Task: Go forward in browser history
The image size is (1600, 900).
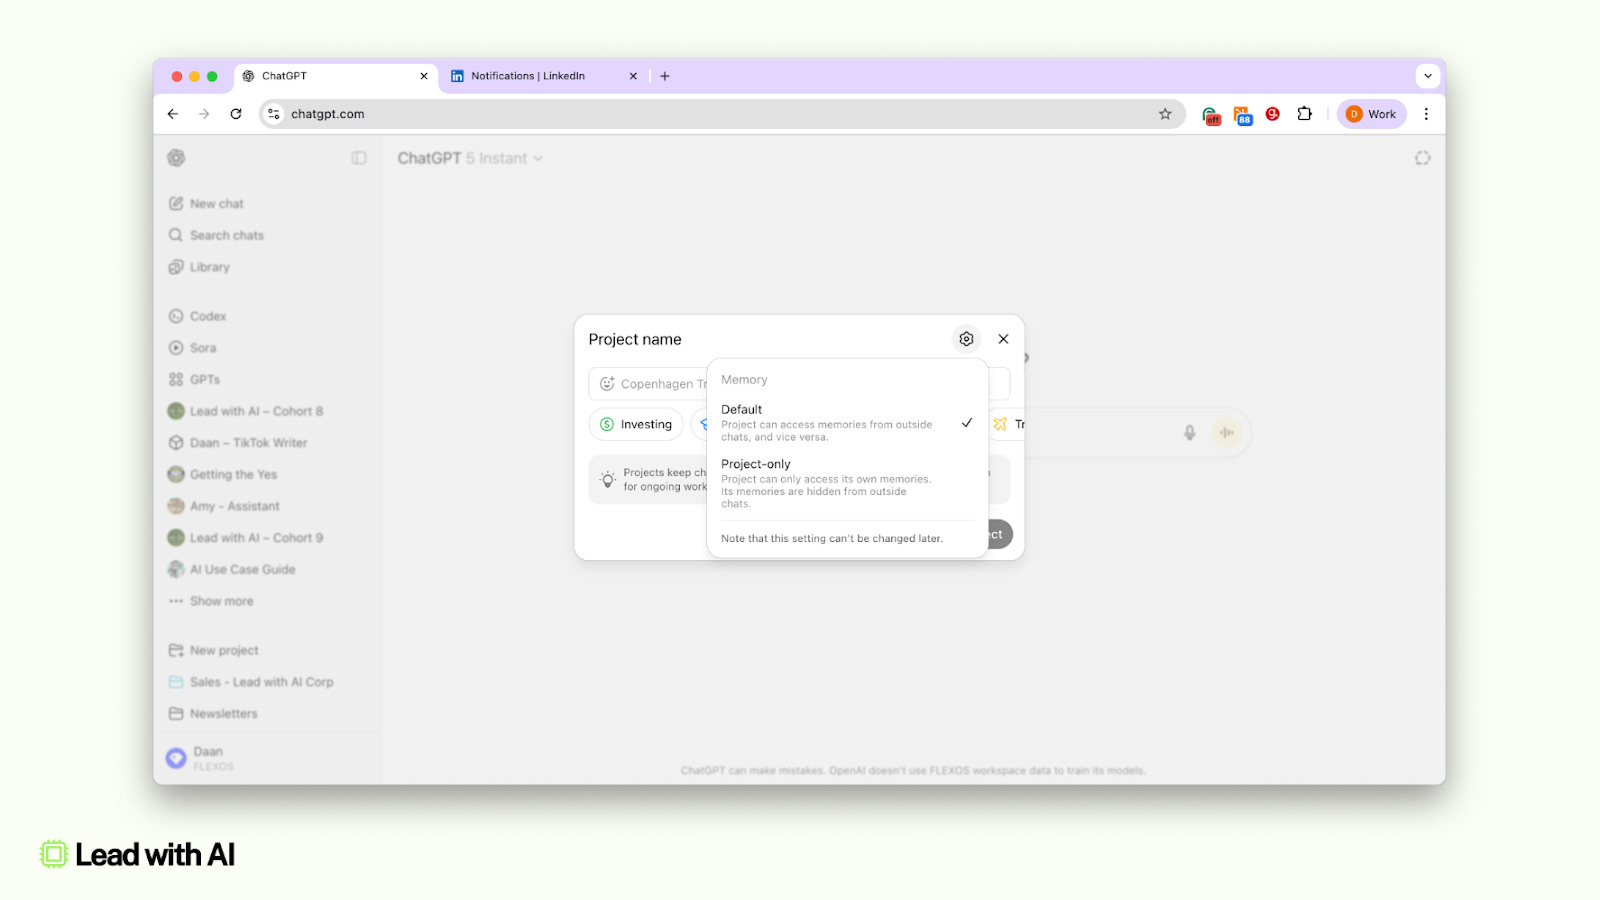Action: [x=204, y=114]
